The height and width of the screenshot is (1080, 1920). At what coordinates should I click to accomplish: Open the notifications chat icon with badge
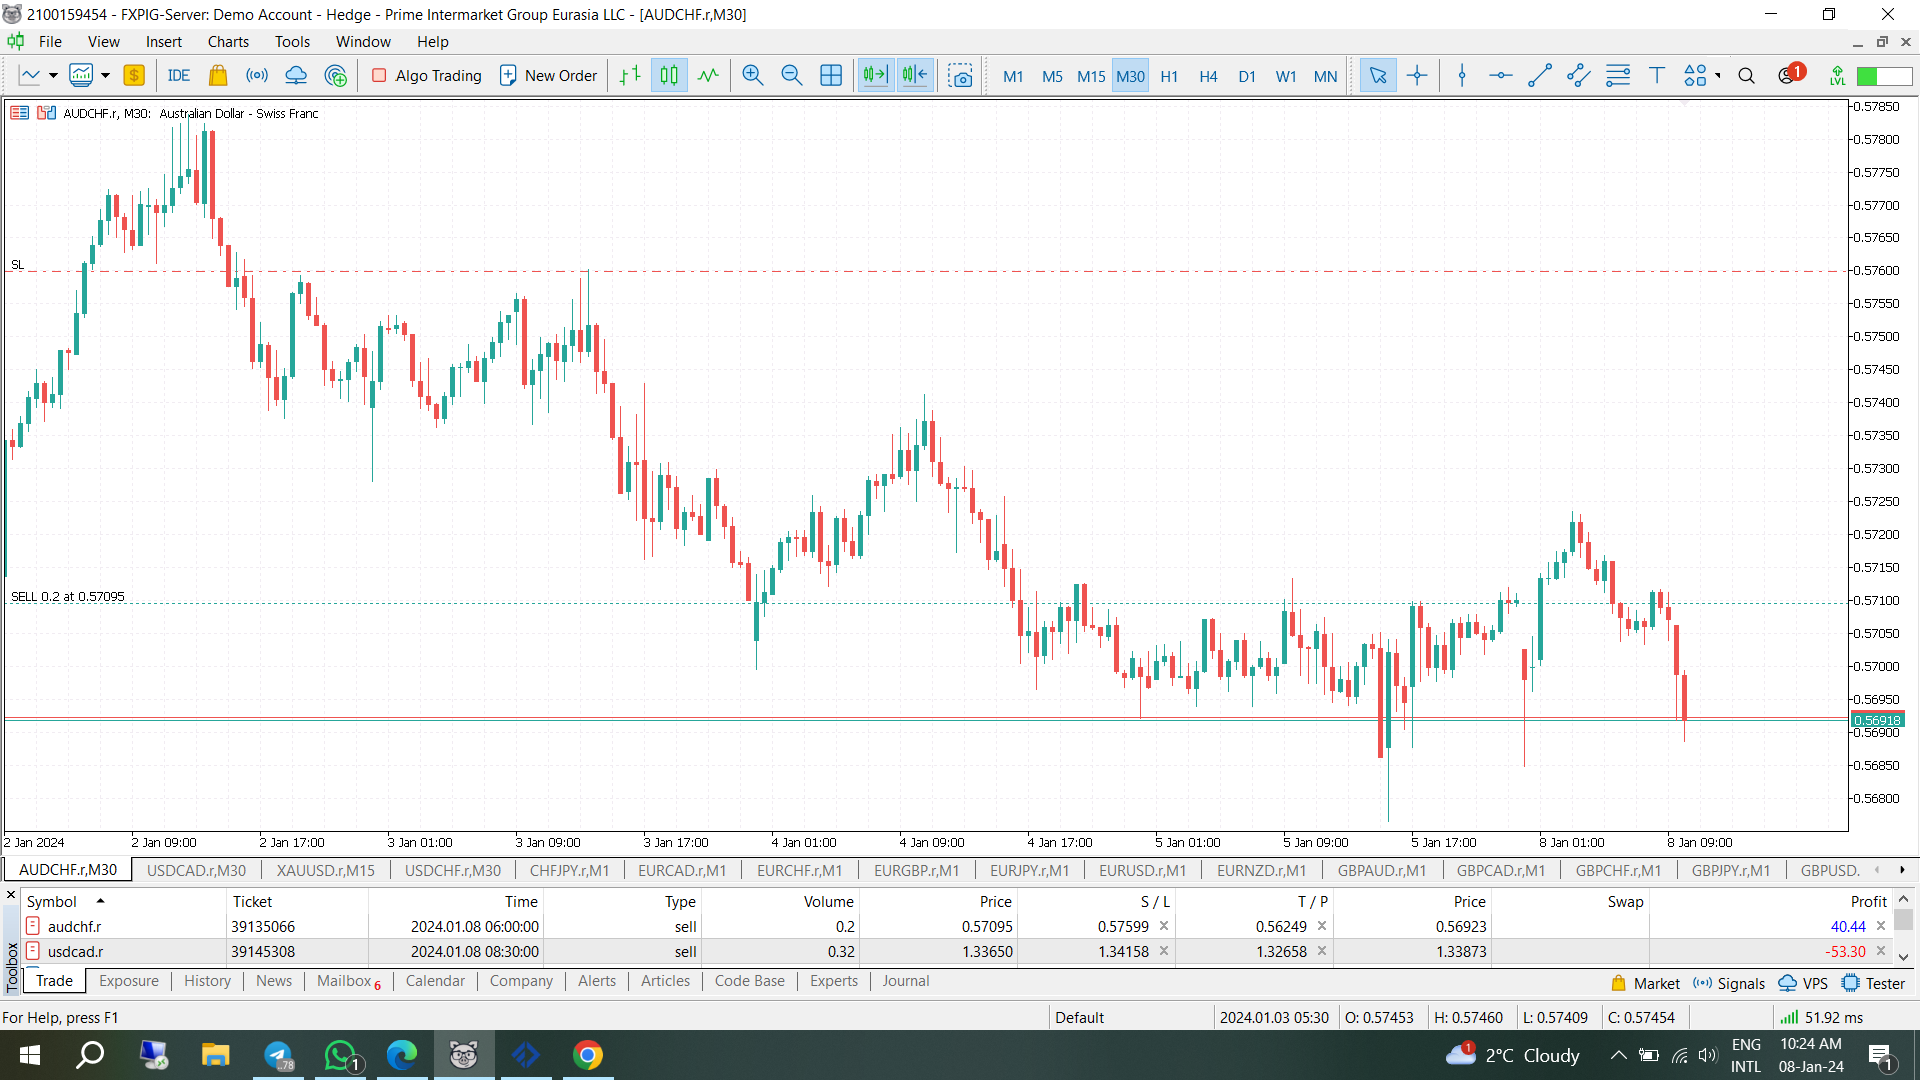[1790, 75]
